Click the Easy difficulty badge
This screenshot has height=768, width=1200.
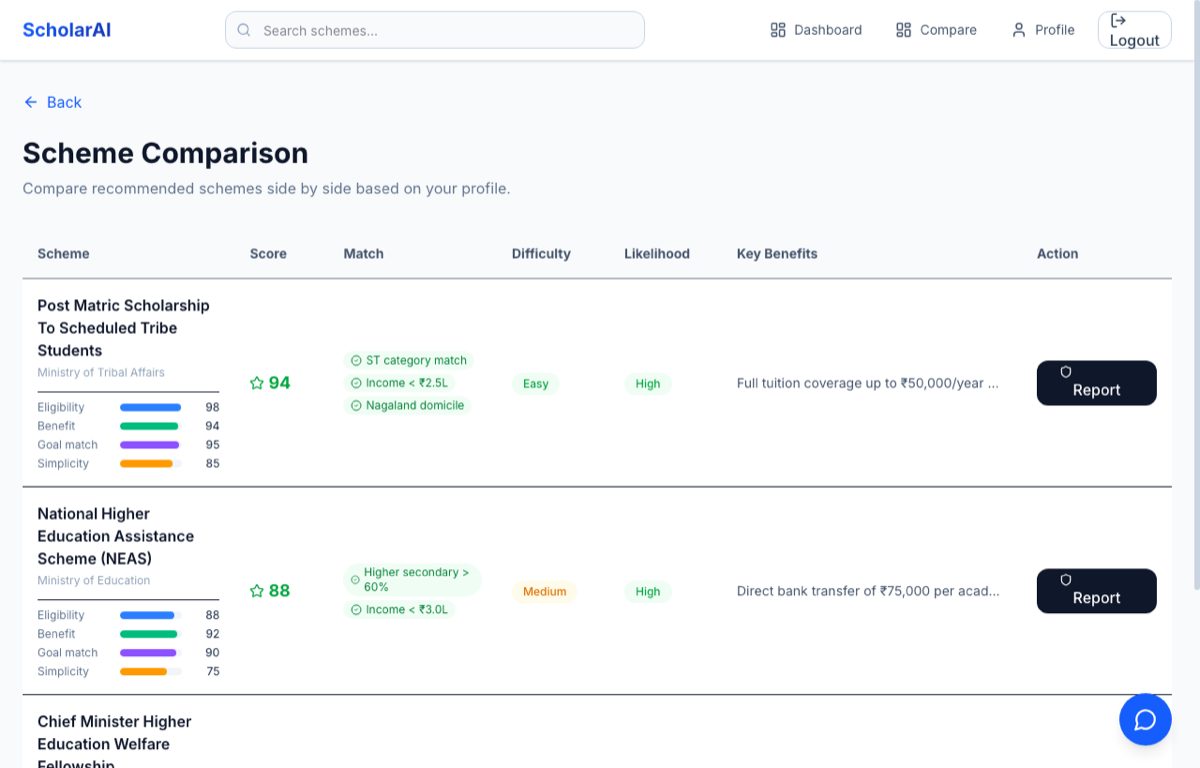(x=535, y=384)
